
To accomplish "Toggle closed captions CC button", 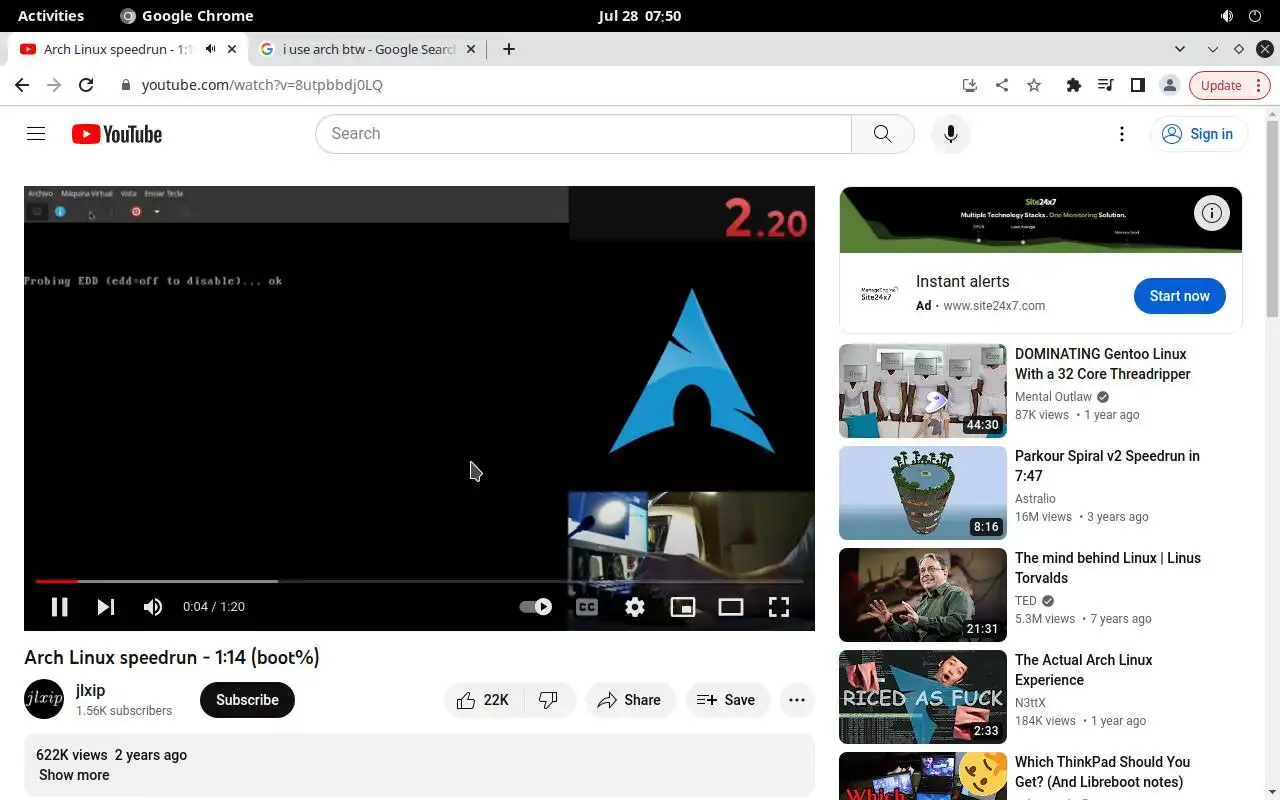I will point(587,607).
